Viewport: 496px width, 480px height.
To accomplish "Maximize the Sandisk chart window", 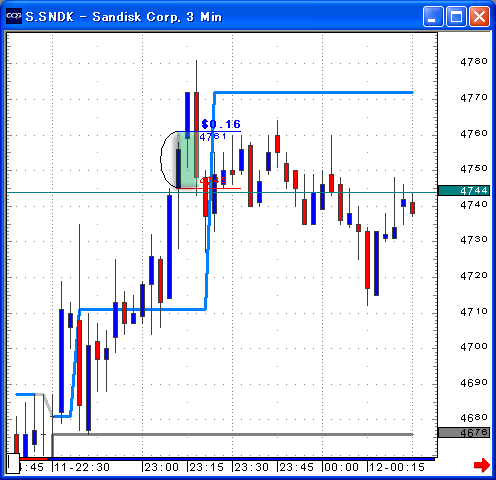I will coord(456,16).
